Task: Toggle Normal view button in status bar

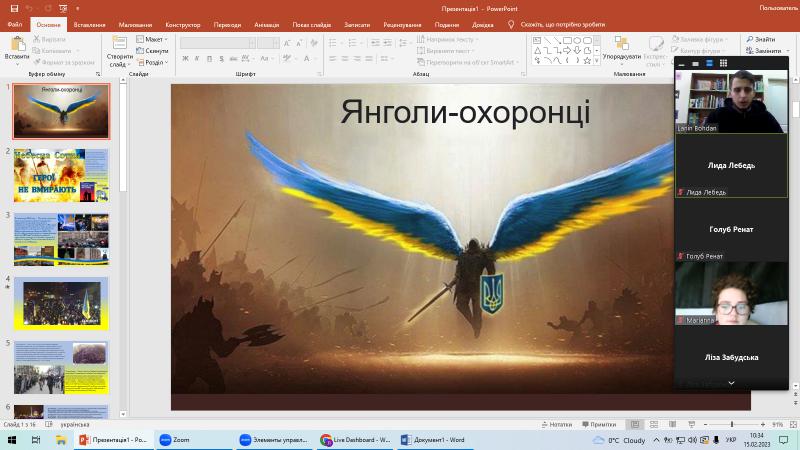Action: pos(635,424)
